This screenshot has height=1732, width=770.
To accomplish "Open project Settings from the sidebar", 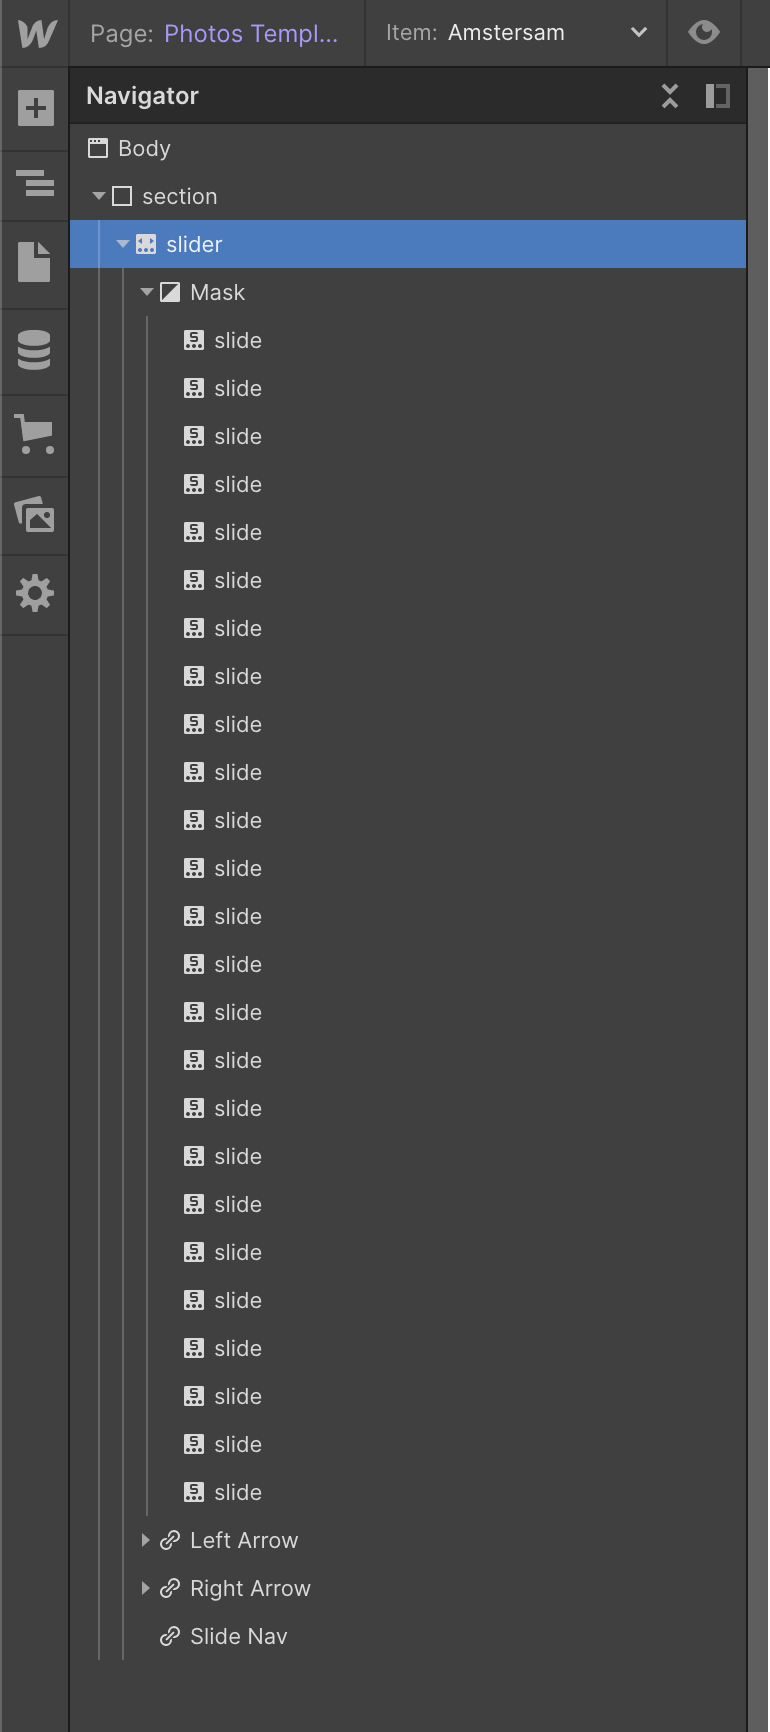I will click(x=35, y=593).
